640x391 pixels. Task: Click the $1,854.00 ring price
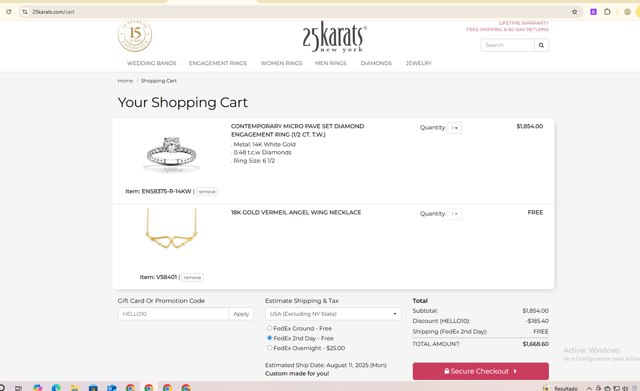[x=530, y=127]
